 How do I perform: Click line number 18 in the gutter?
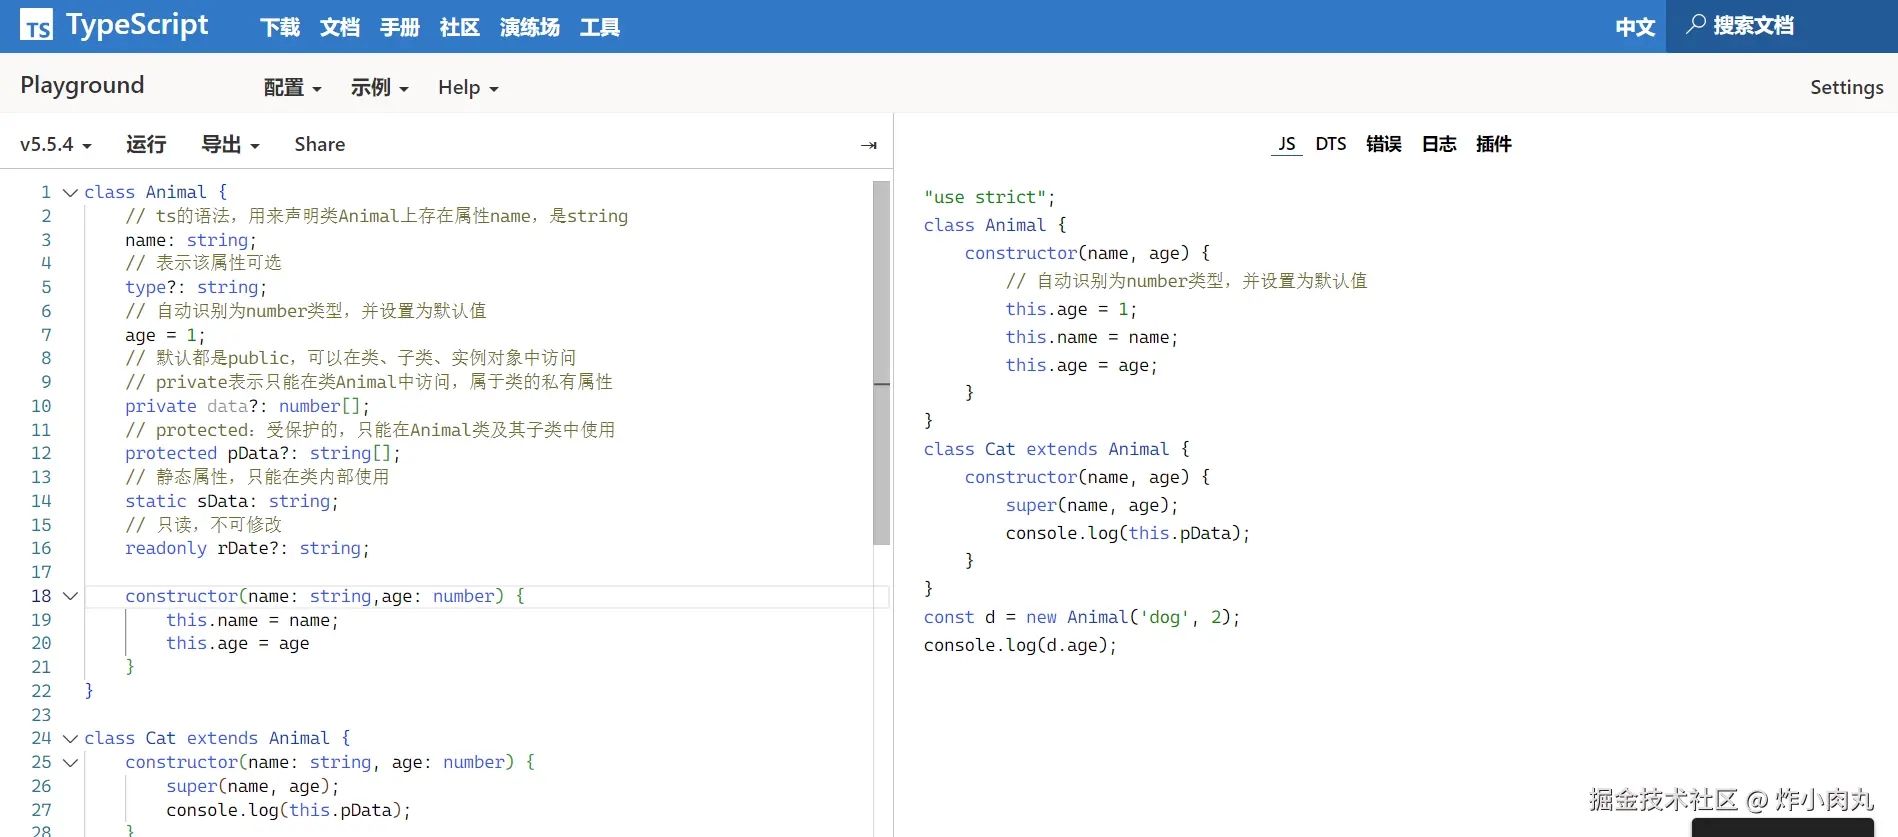pyautogui.click(x=41, y=596)
